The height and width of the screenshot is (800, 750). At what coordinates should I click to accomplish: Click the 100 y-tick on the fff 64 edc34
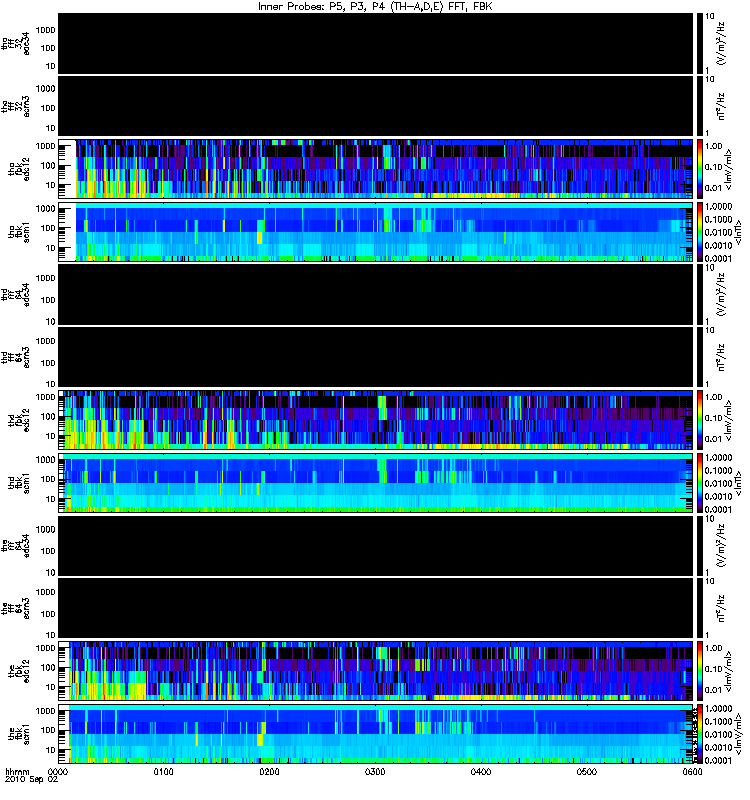48,551
